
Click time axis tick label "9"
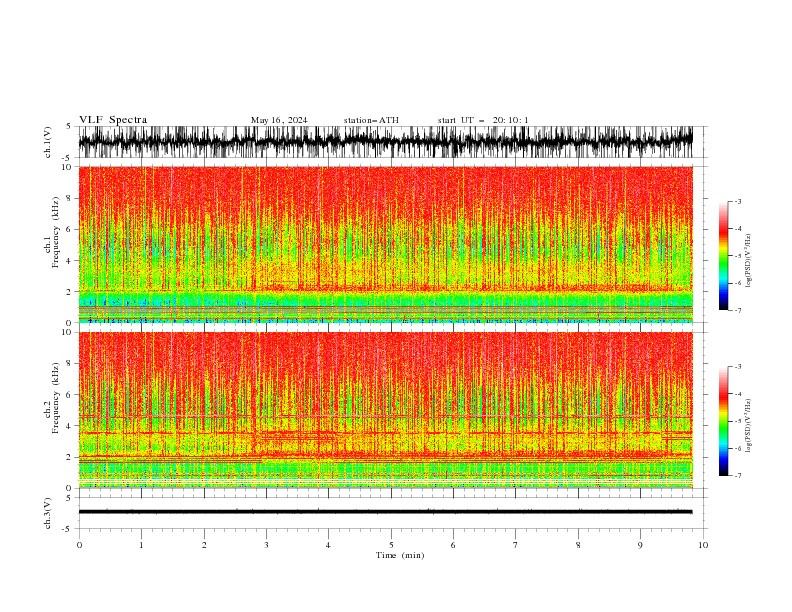(x=640, y=545)
